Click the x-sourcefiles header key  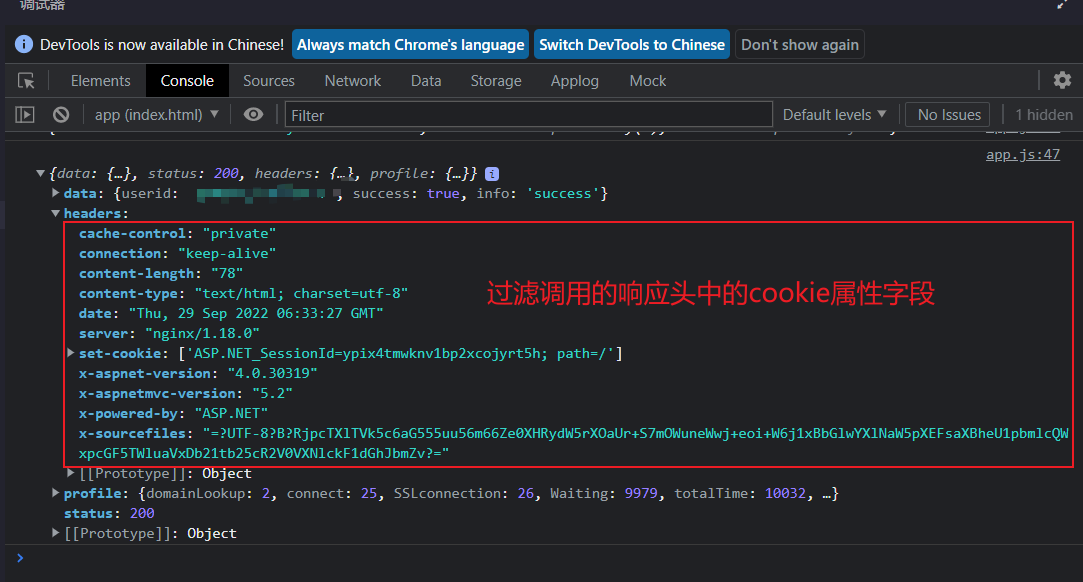coord(133,434)
